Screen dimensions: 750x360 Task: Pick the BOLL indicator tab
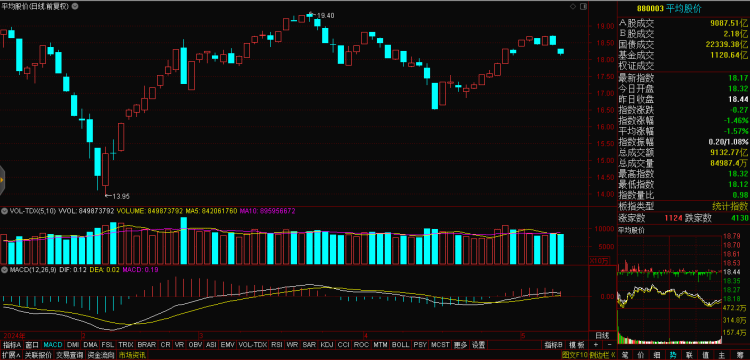point(400,344)
